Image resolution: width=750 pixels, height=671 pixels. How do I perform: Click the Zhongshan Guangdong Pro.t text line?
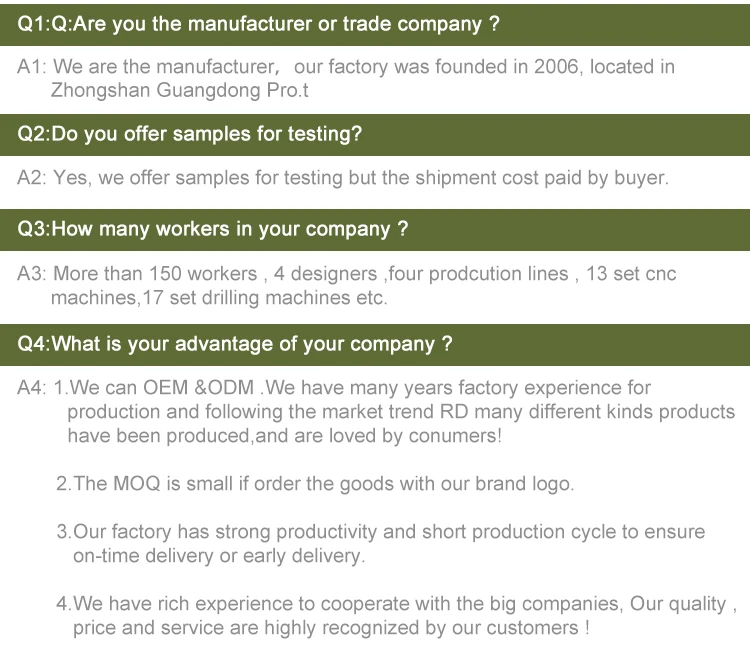(x=180, y=90)
